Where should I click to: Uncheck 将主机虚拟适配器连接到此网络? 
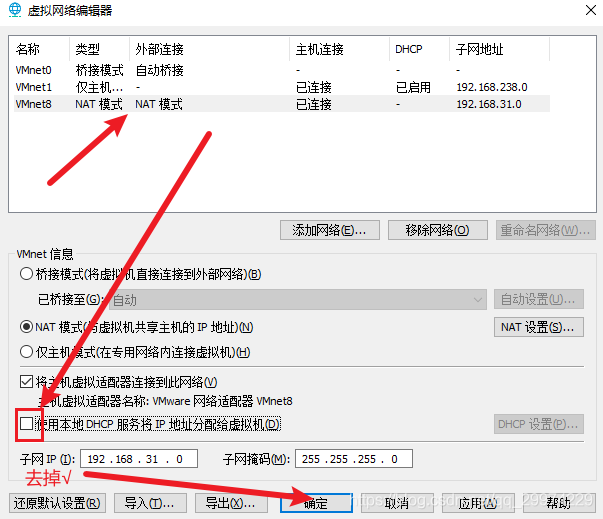tap(26, 382)
